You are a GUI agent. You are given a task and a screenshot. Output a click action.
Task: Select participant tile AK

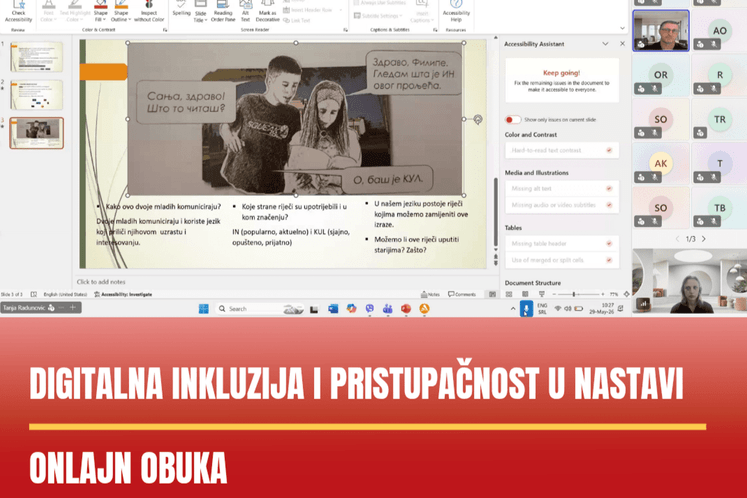click(x=660, y=163)
